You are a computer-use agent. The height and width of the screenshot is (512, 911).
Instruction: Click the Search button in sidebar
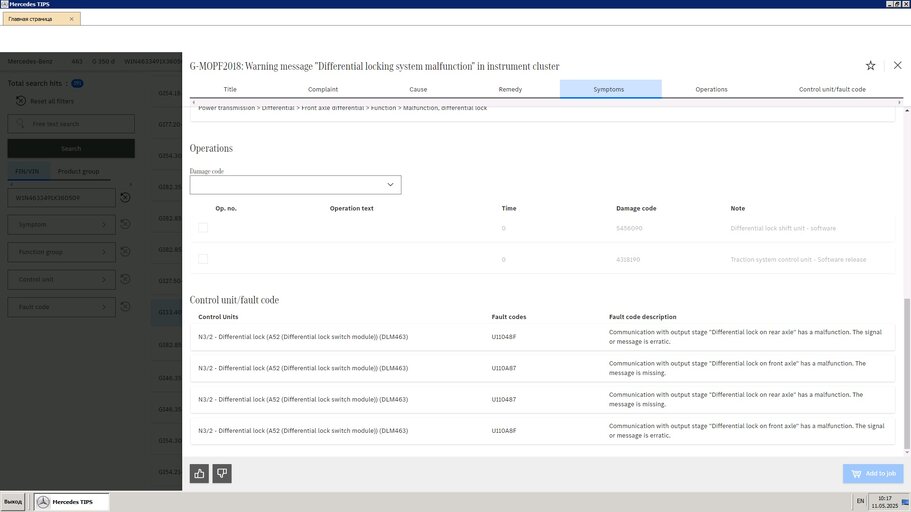pyautogui.click(x=71, y=149)
